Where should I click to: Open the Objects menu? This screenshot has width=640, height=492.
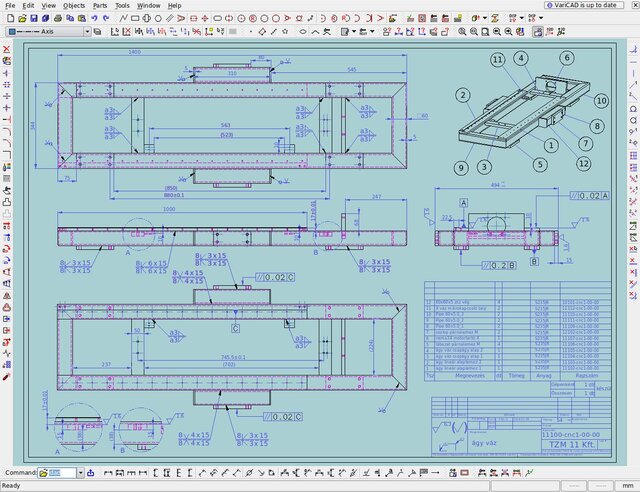[74, 5]
